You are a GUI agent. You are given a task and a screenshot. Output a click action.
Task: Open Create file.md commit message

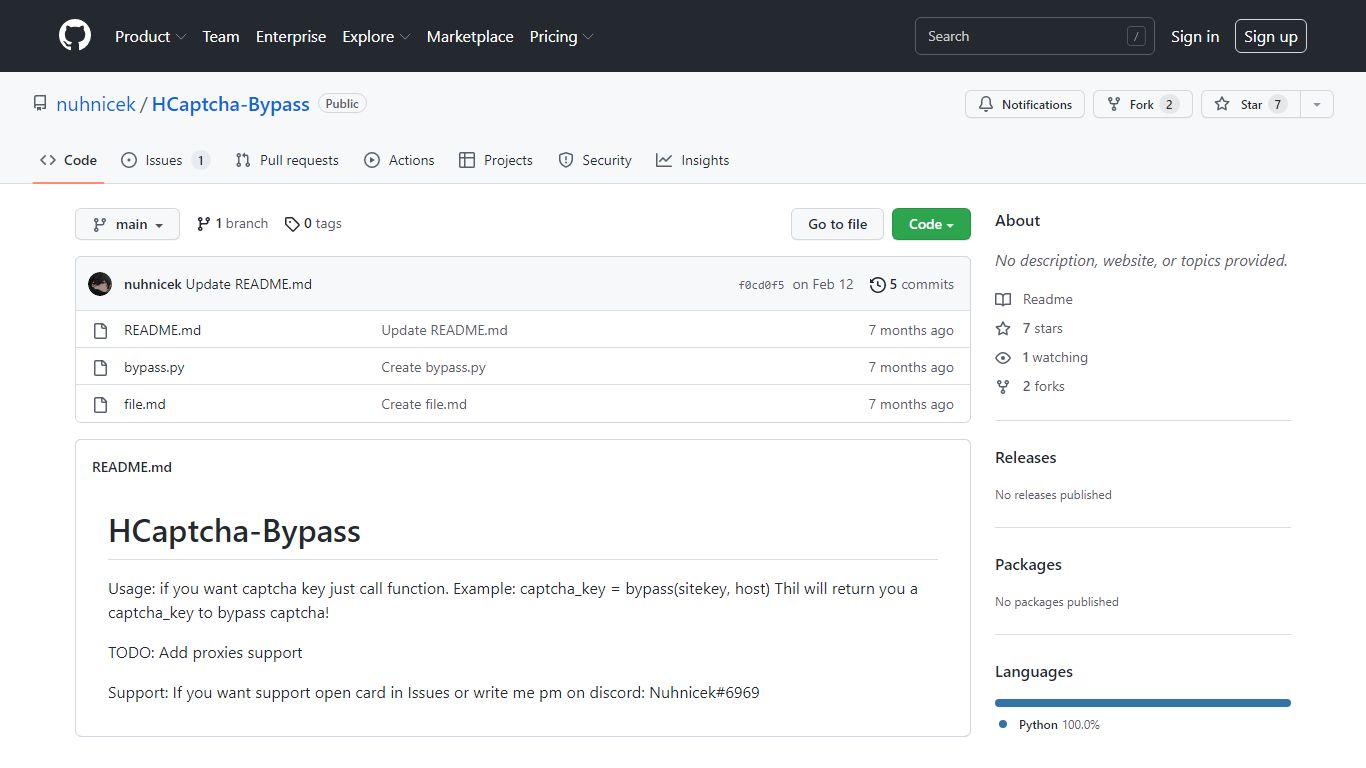click(424, 404)
